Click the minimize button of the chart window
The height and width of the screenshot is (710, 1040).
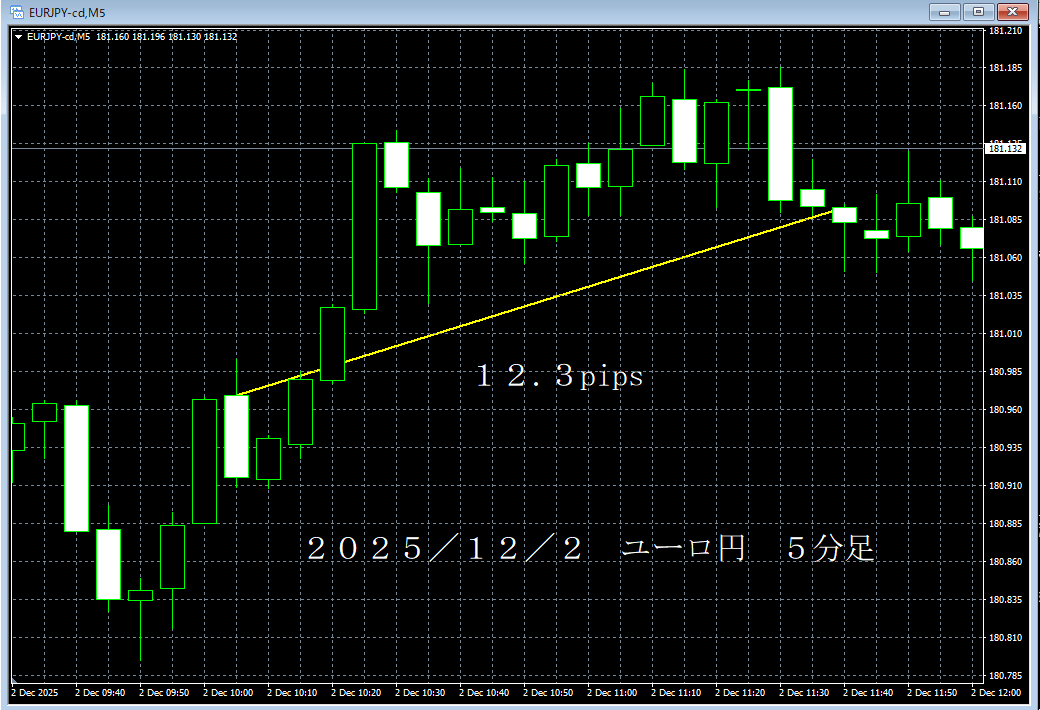click(x=945, y=12)
